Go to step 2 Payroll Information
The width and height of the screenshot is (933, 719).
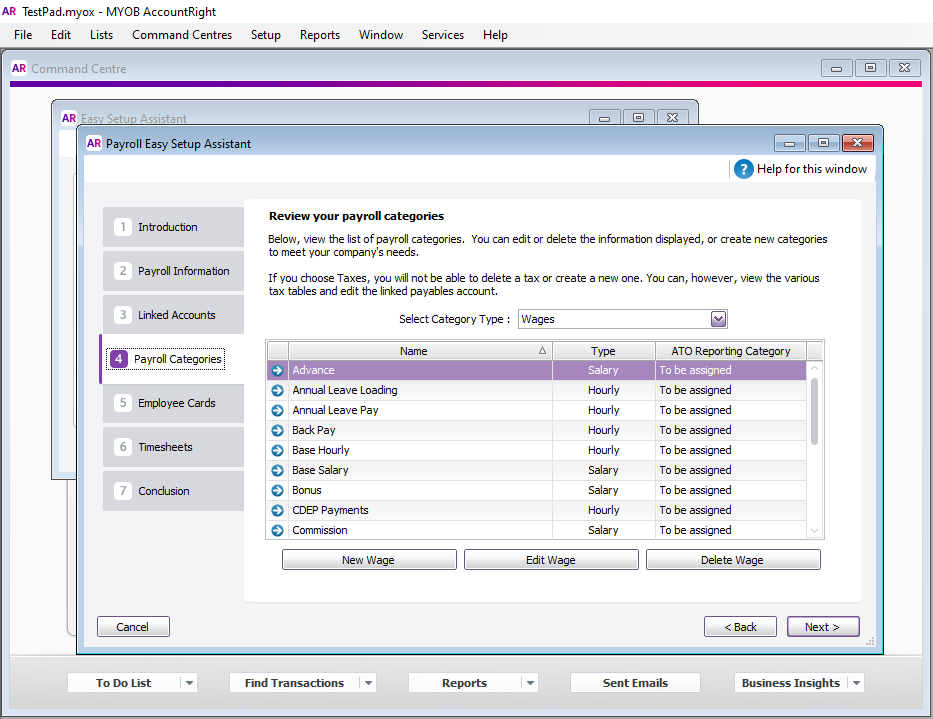tap(173, 271)
